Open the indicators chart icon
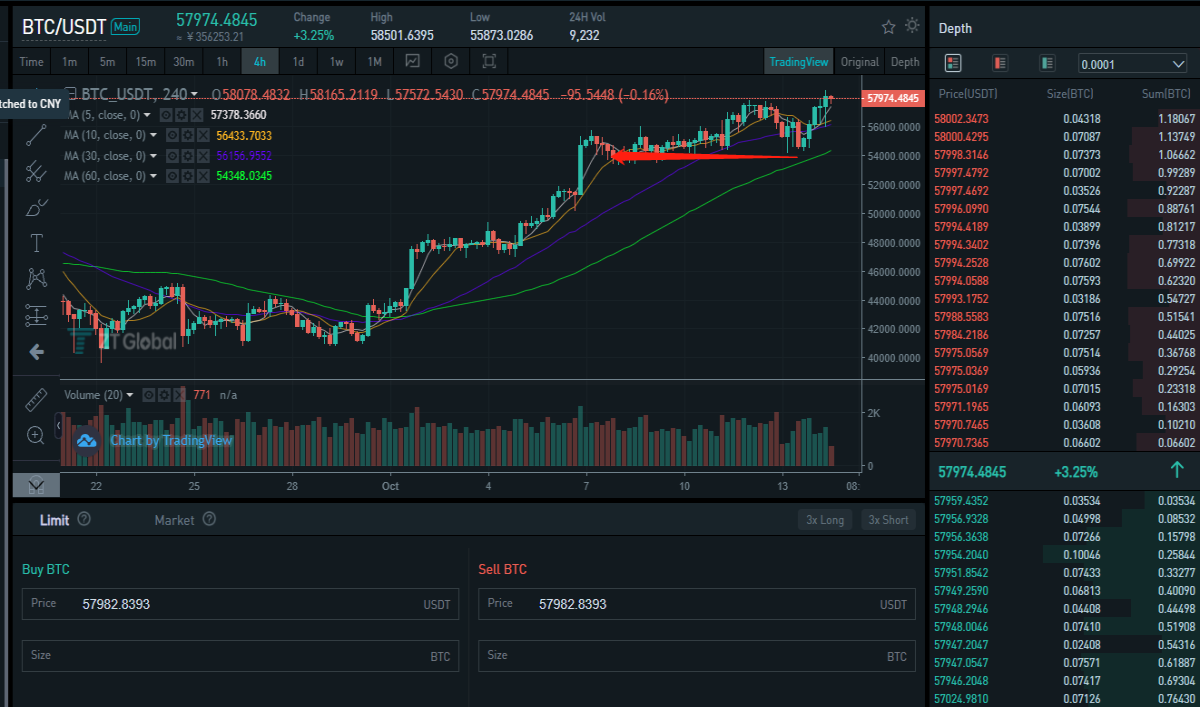 (x=413, y=62)
